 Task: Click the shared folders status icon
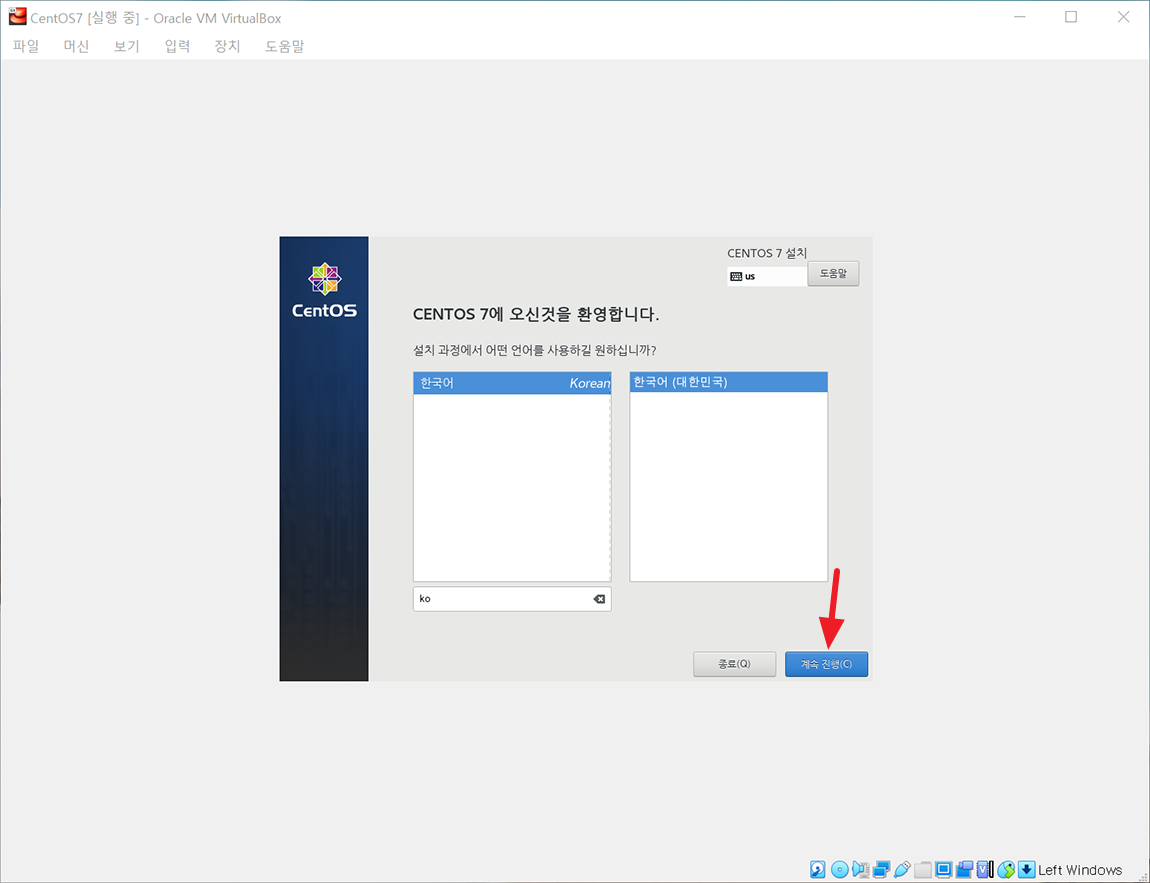[x=923, y=870]
